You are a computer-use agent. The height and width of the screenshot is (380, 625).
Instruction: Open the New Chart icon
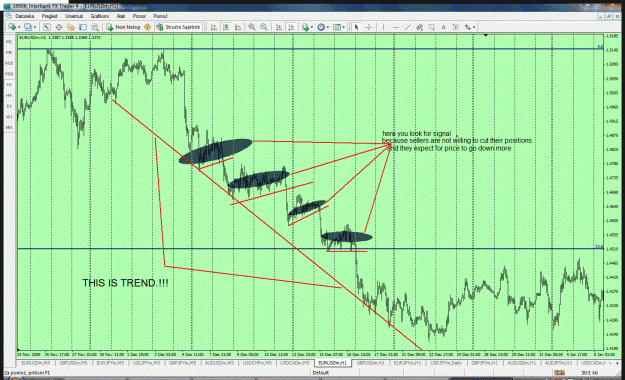click(x=12, y=27)
